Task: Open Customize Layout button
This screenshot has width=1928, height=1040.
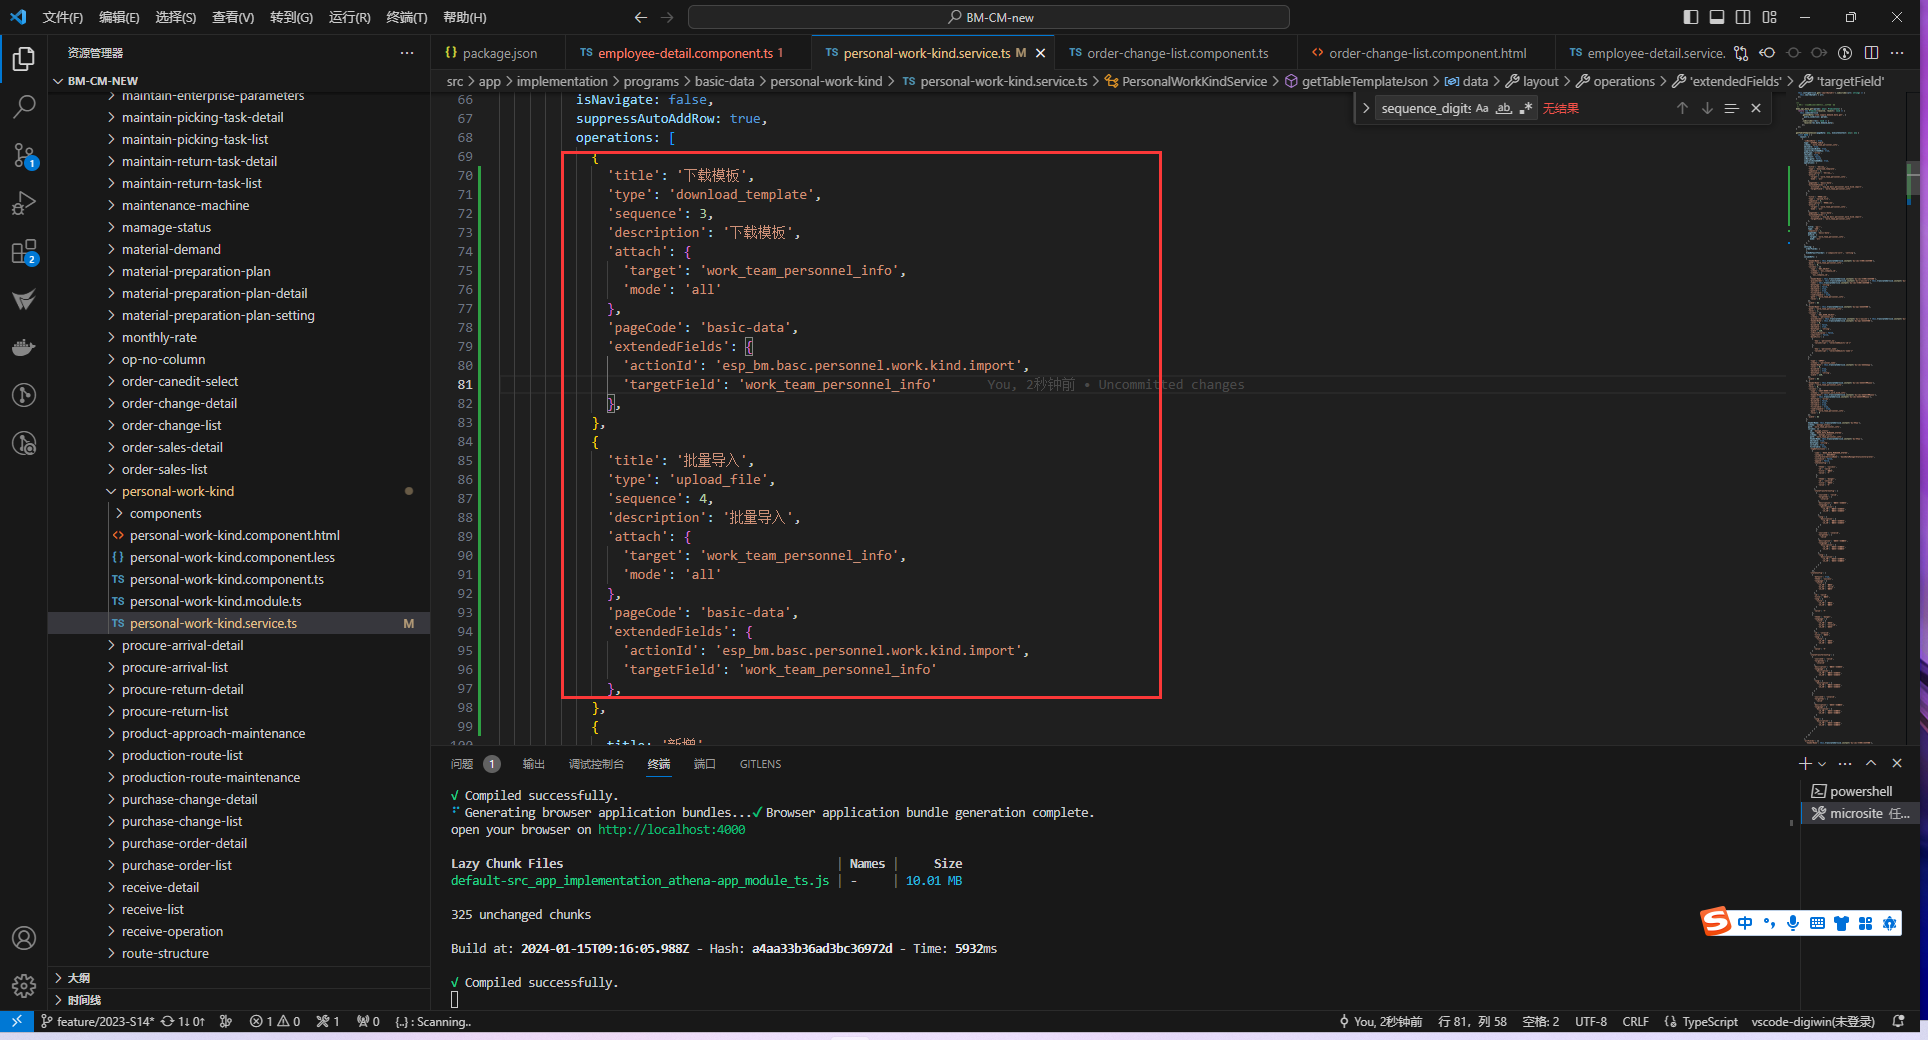Action: [x=1769, y=17]
